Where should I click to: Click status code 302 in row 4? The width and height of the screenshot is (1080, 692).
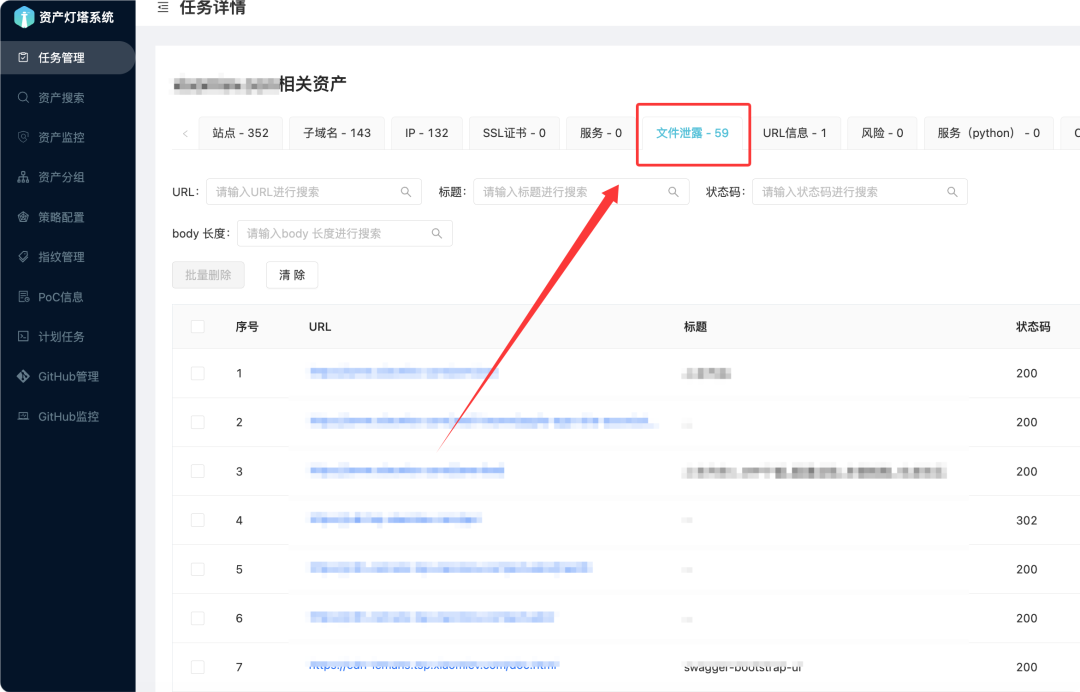[x=1026, y=521]
